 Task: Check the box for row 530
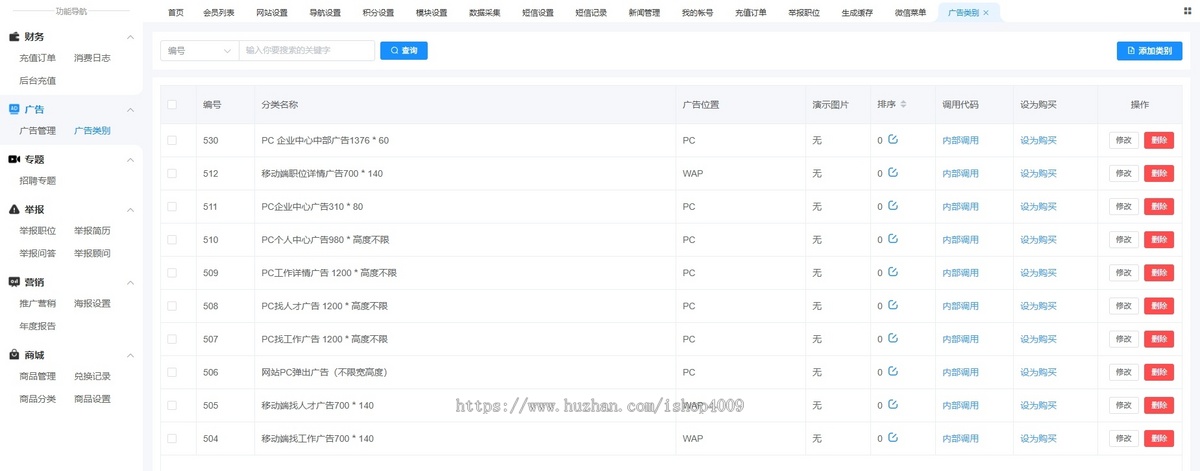[x=172, y=140]
